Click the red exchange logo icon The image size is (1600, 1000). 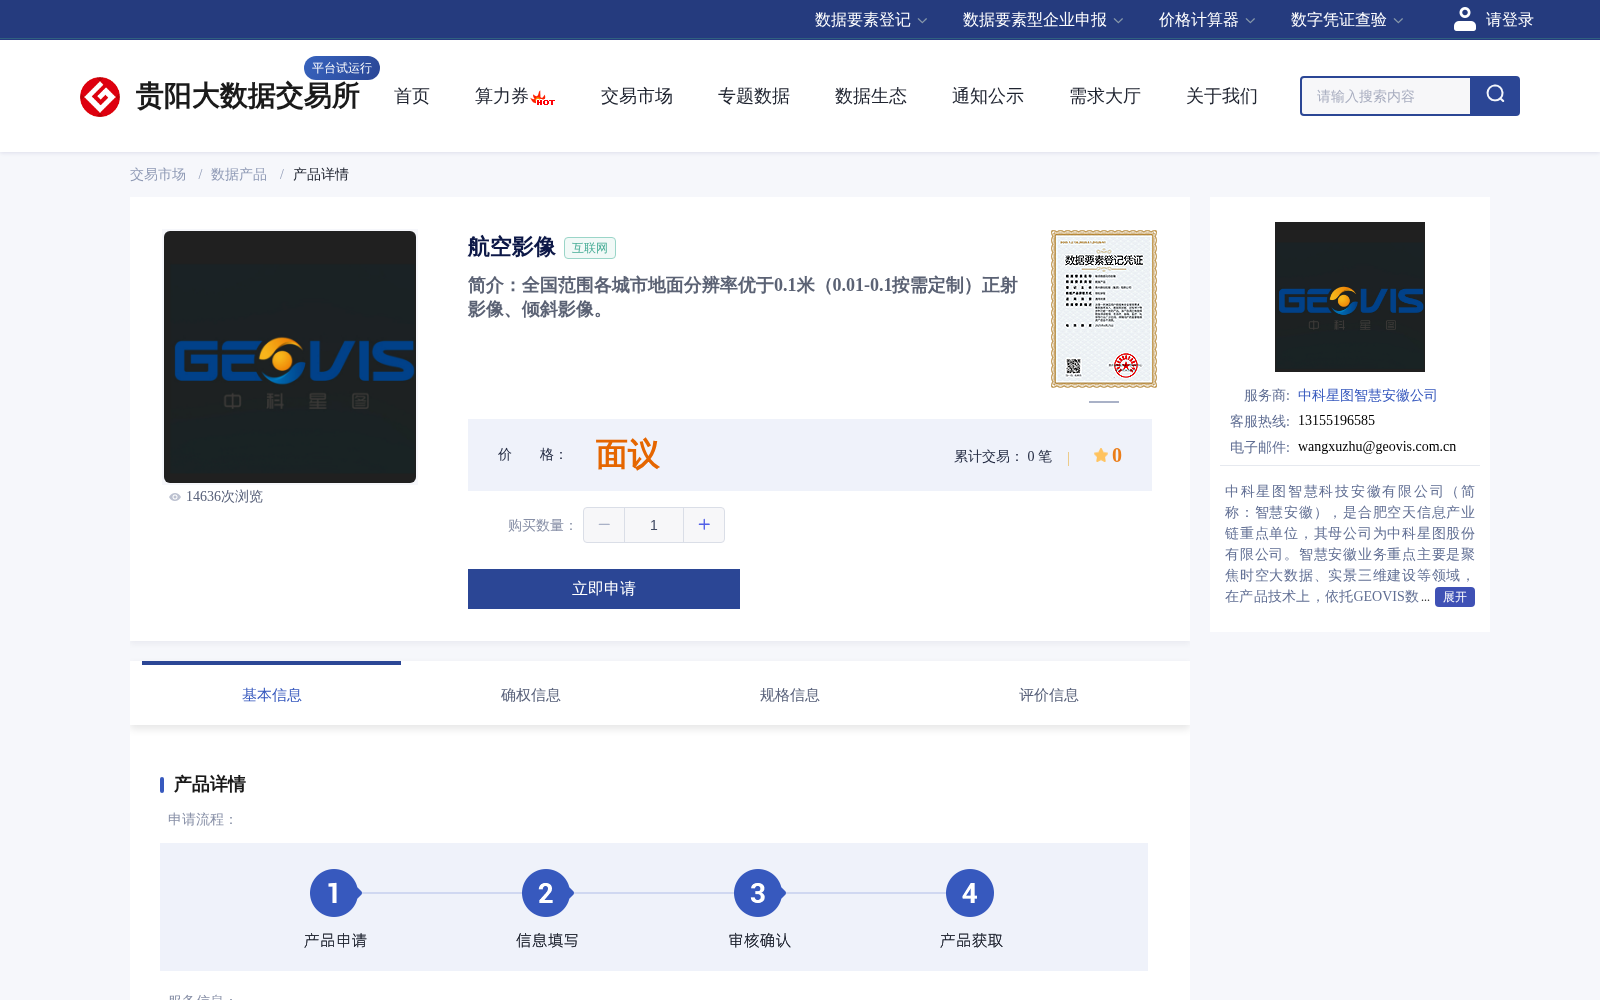(x=100, y=97)
